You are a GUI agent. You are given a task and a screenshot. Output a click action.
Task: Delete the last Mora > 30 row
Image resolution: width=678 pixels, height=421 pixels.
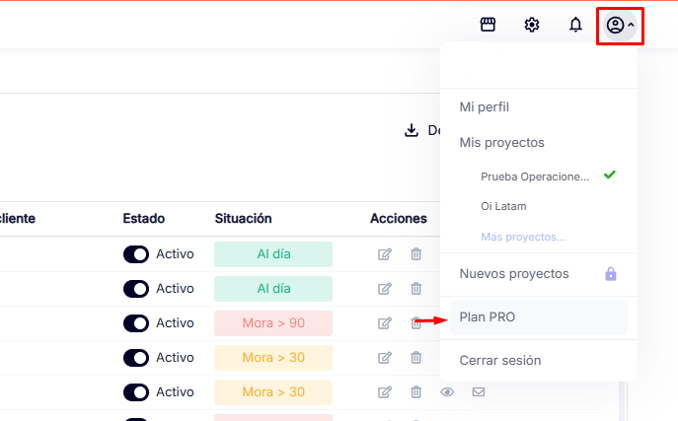pyautogui.click(x=416, y=392)
